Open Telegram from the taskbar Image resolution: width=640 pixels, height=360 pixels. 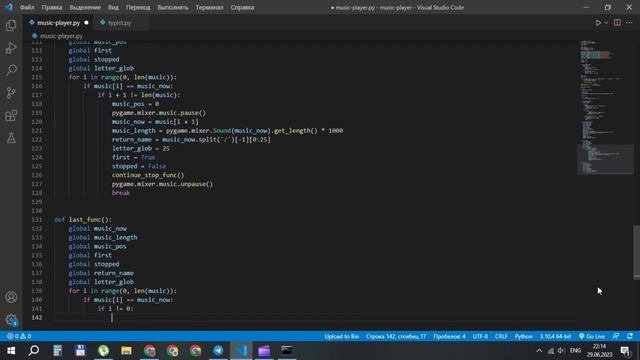pos(218,351)
